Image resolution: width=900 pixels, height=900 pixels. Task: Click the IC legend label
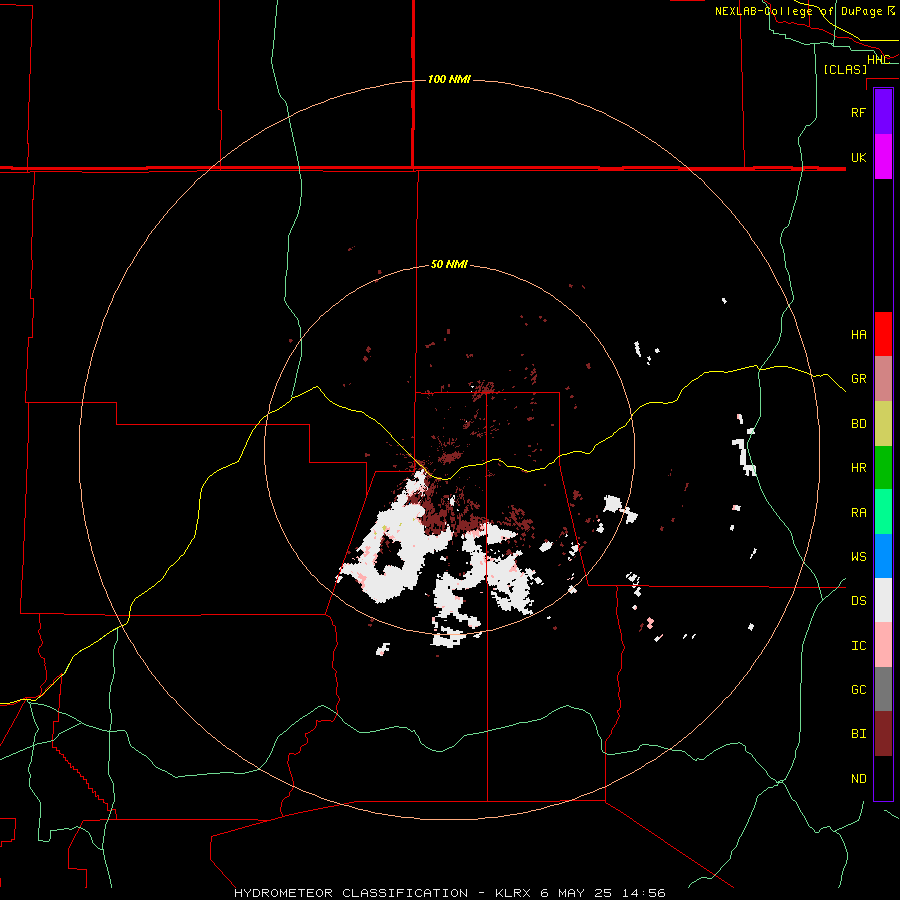pyautogui.click(x=858, y=646)
